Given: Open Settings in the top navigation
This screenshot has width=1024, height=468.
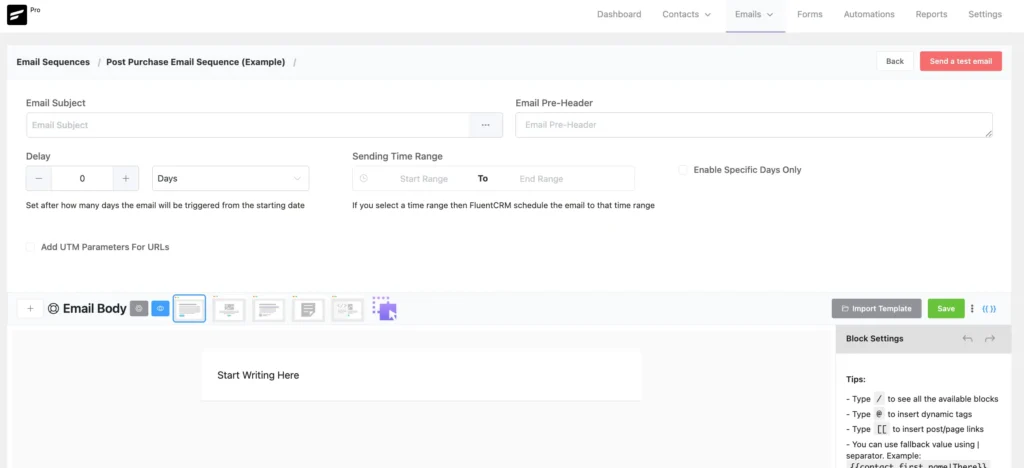Looking at the screenshot, I should (x=985, y=14).
